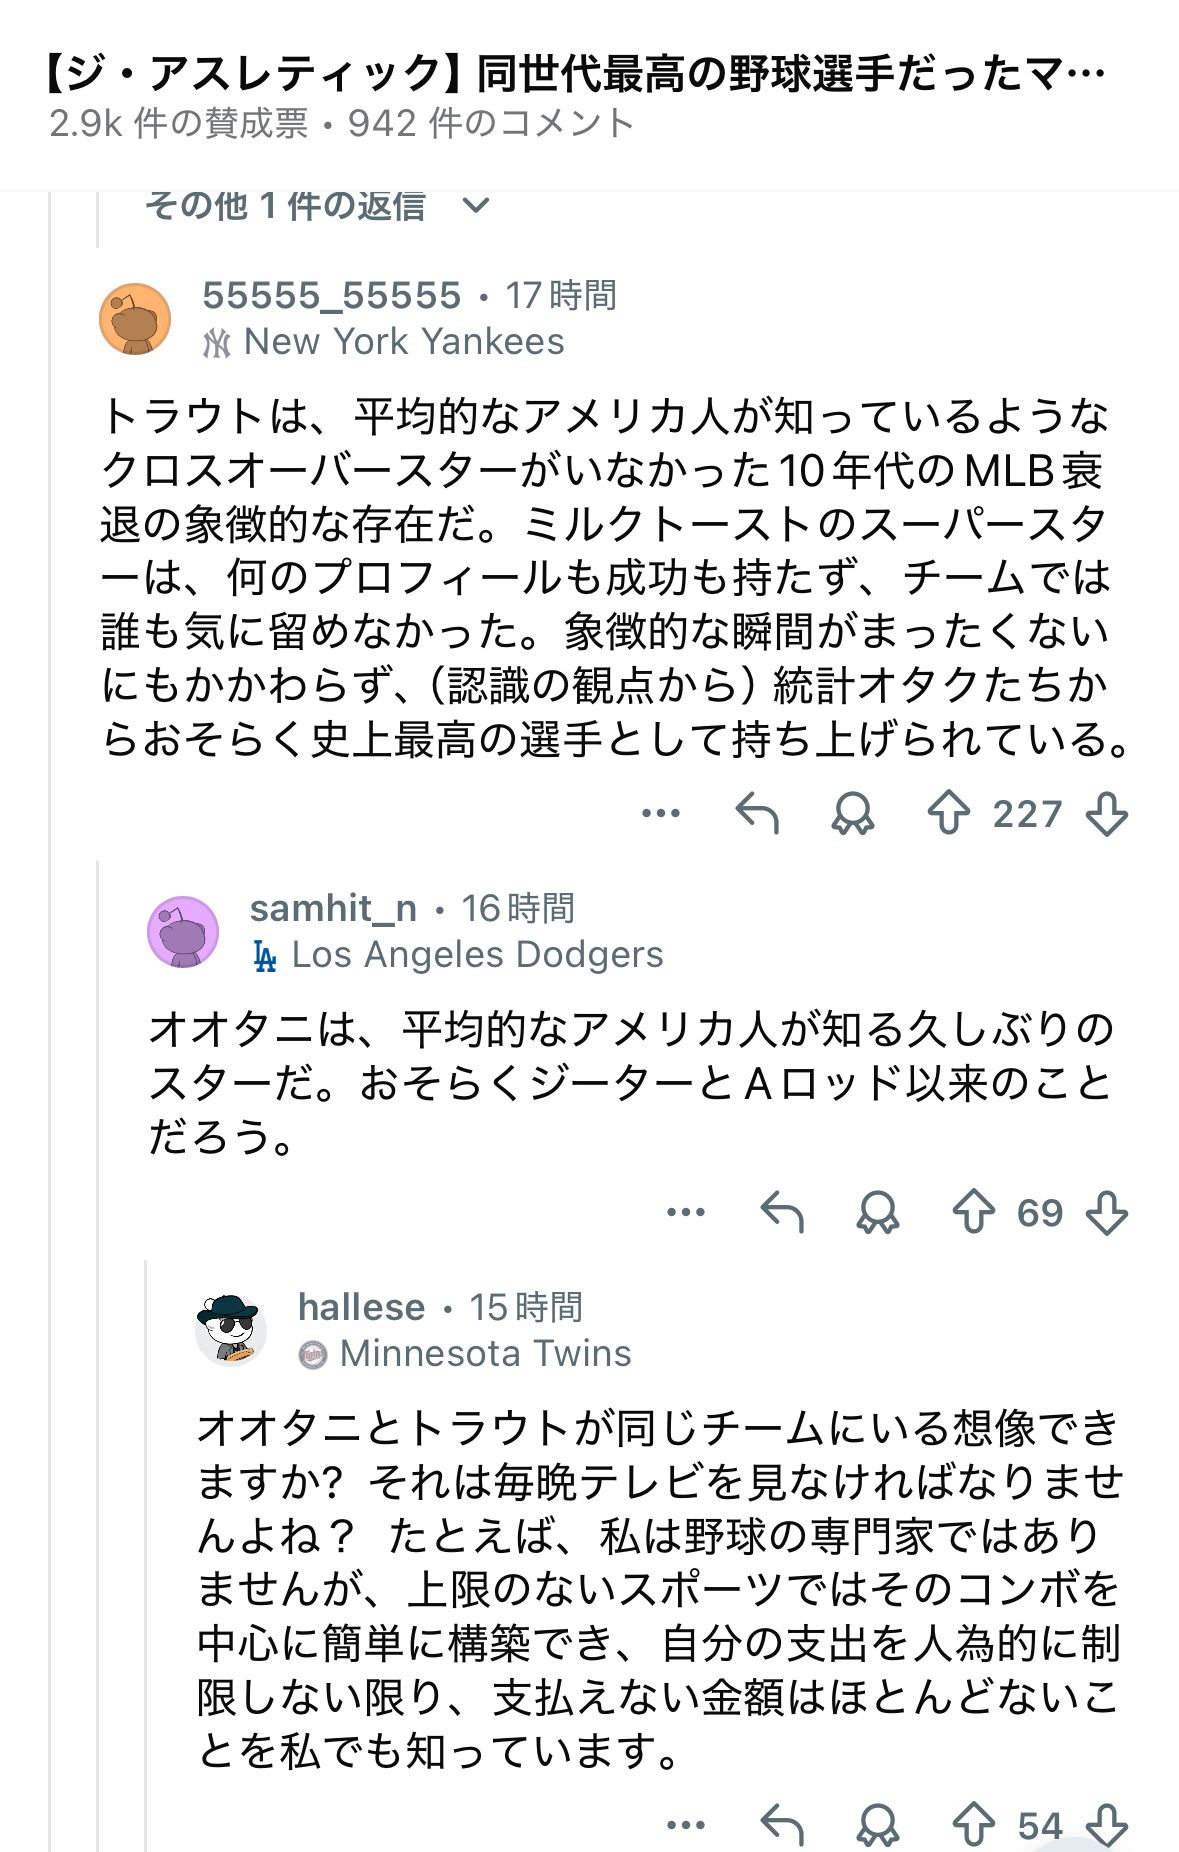Reply to the 55555_55555 comment
This screenshot has height=1852, width=1179.
point(757,814)
